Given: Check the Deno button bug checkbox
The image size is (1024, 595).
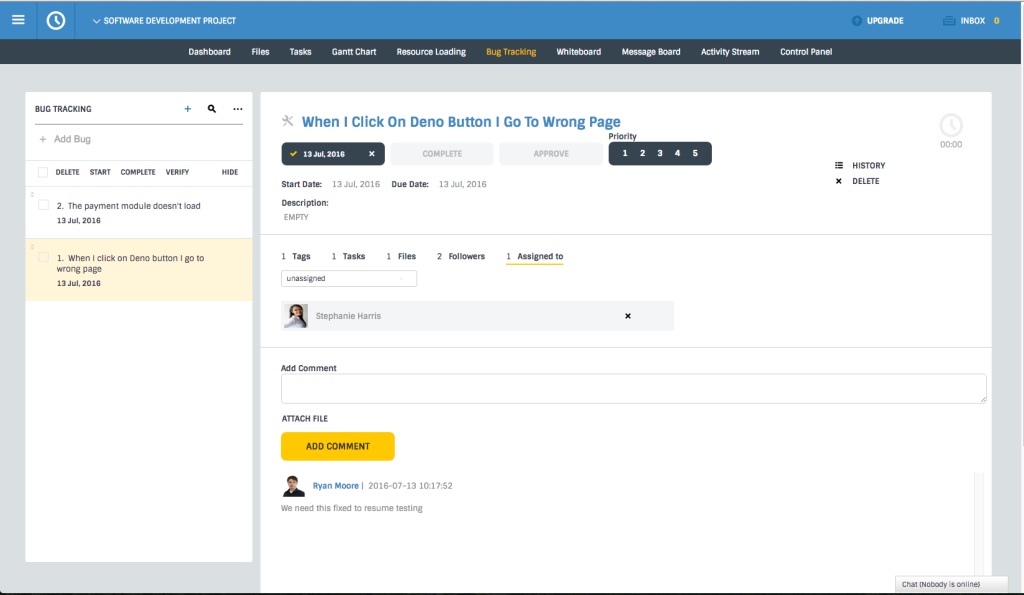Looking at the screenshot, I should click(43, 257).
